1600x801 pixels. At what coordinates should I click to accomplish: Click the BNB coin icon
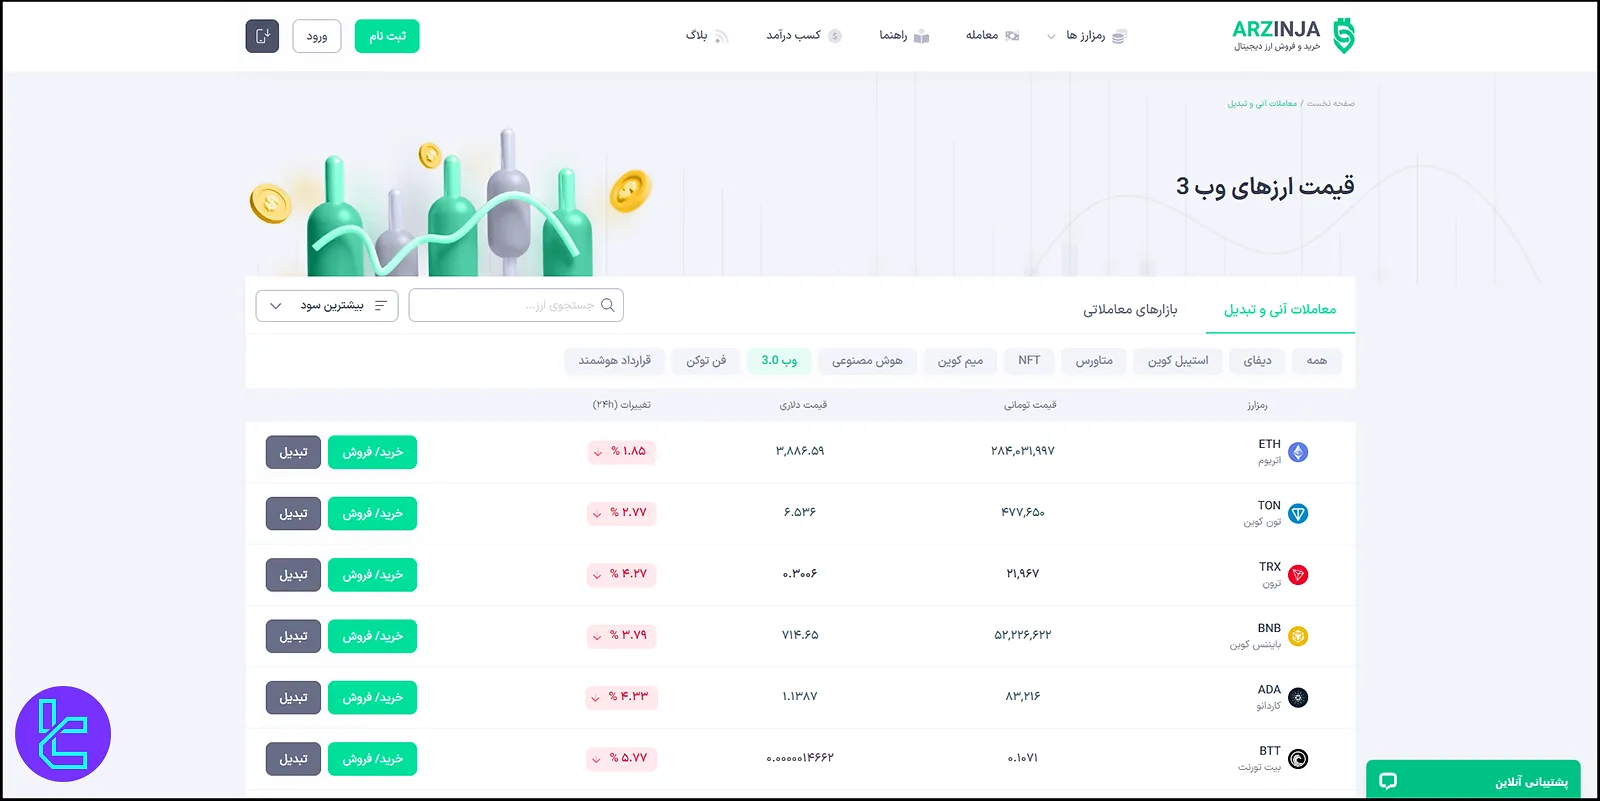(x=1298, y=636)
